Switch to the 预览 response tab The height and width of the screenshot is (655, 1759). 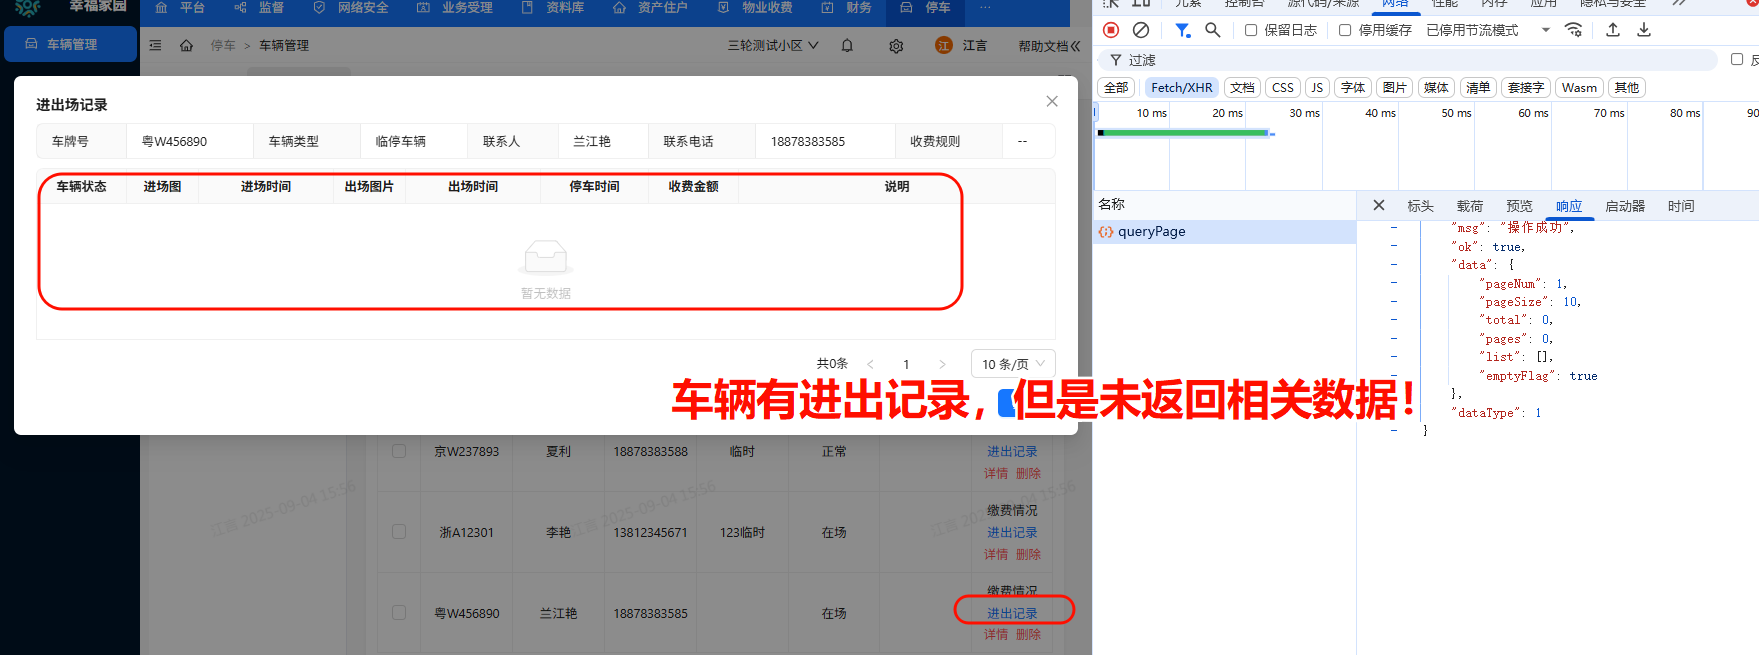click(x=1519, y=206)
